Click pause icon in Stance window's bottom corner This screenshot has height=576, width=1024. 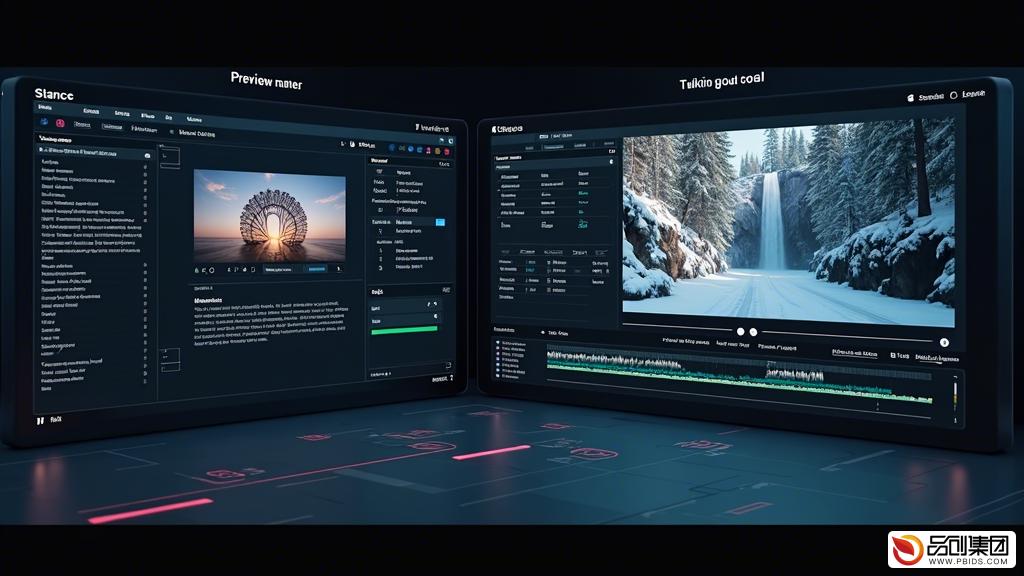click(x=40, y=421)
